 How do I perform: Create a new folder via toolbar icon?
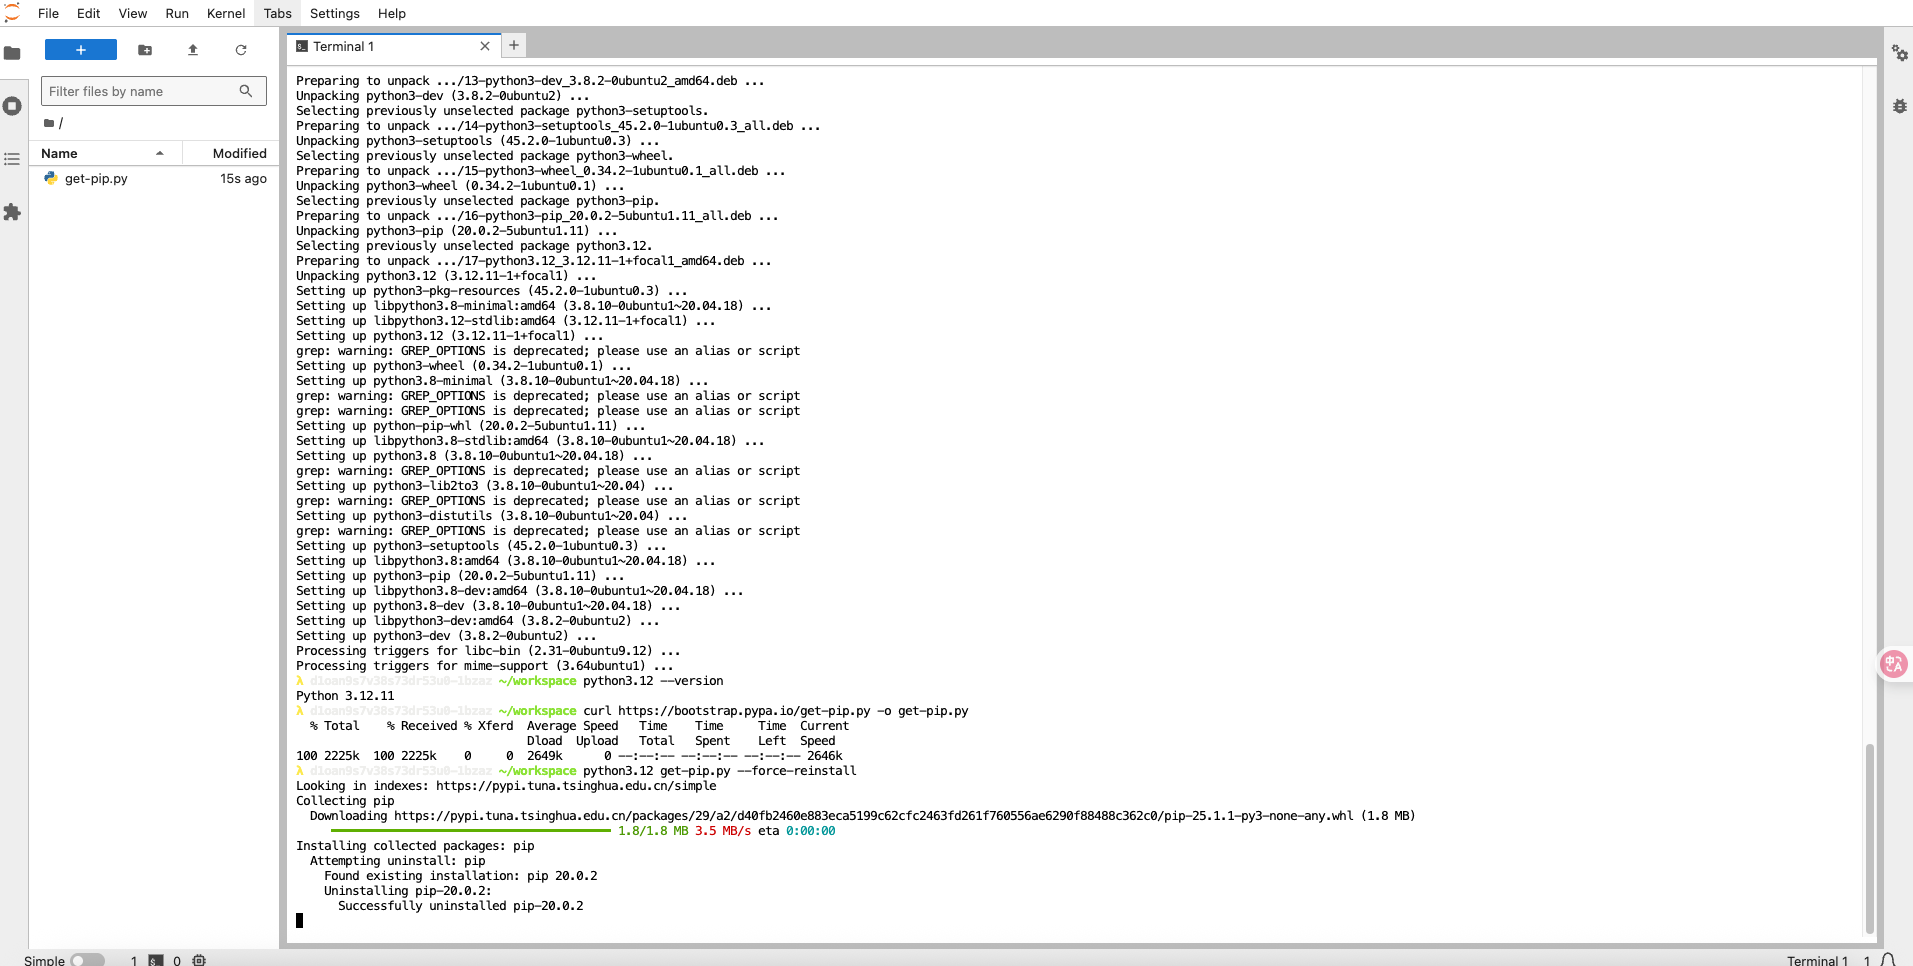coord(145,50)
